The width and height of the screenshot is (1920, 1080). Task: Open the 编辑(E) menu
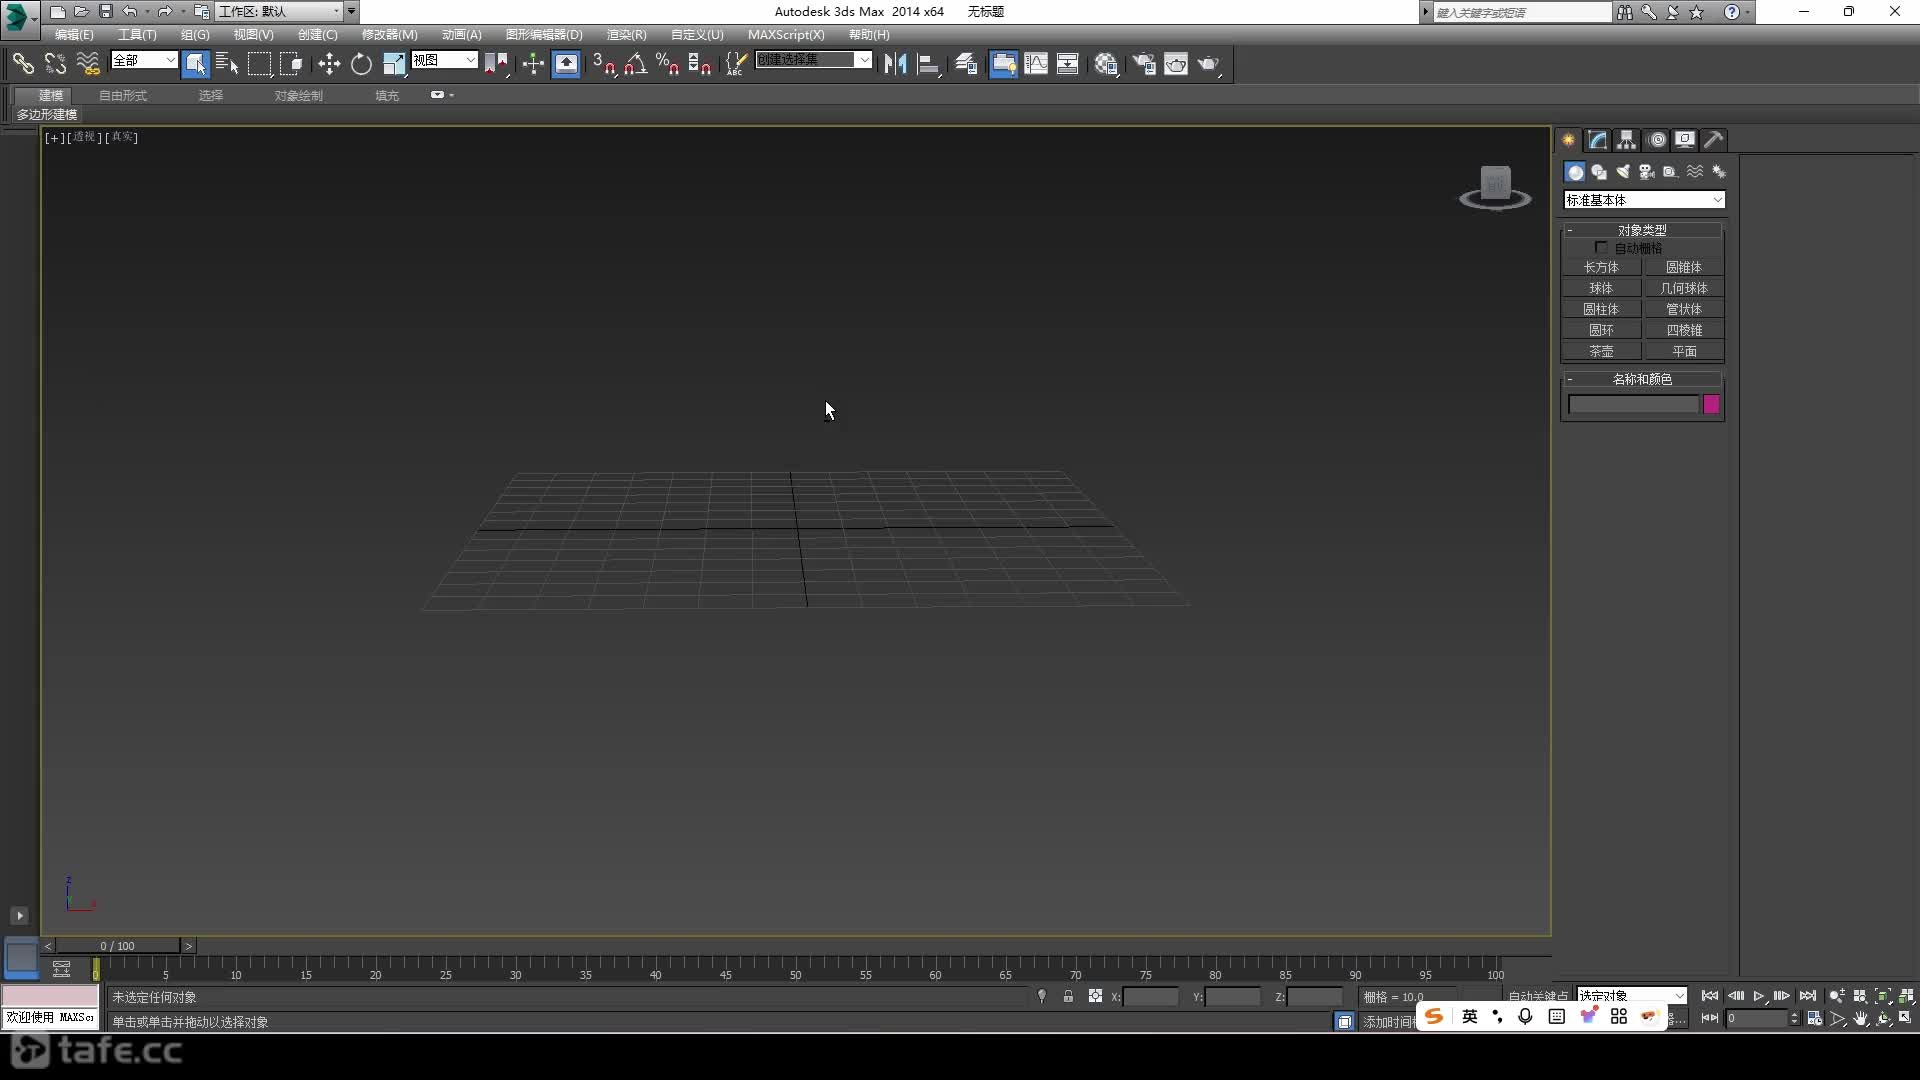click(74, 34)
